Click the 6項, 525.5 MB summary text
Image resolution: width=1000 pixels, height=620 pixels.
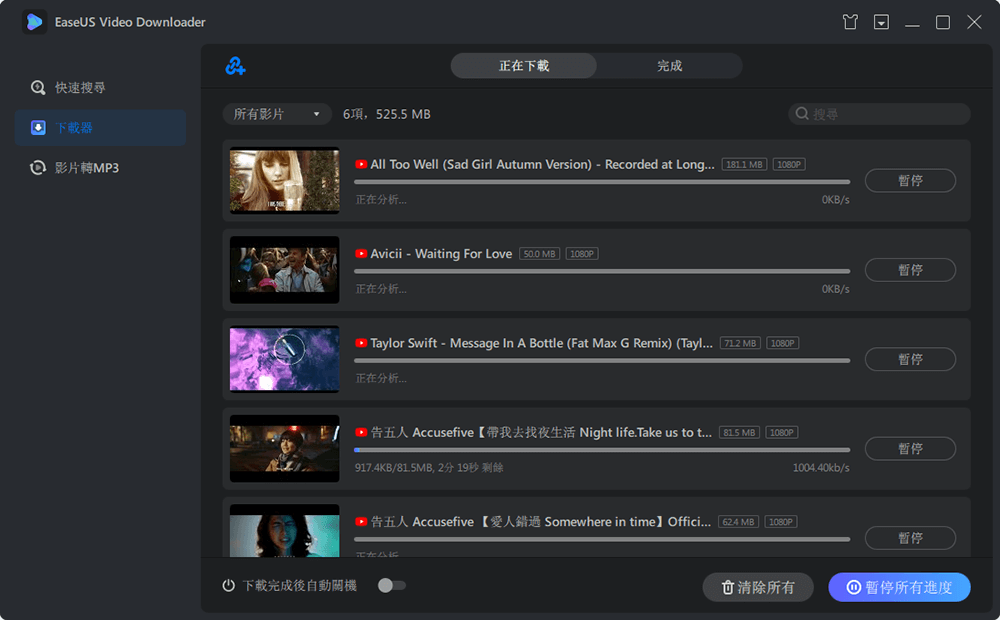386,114
